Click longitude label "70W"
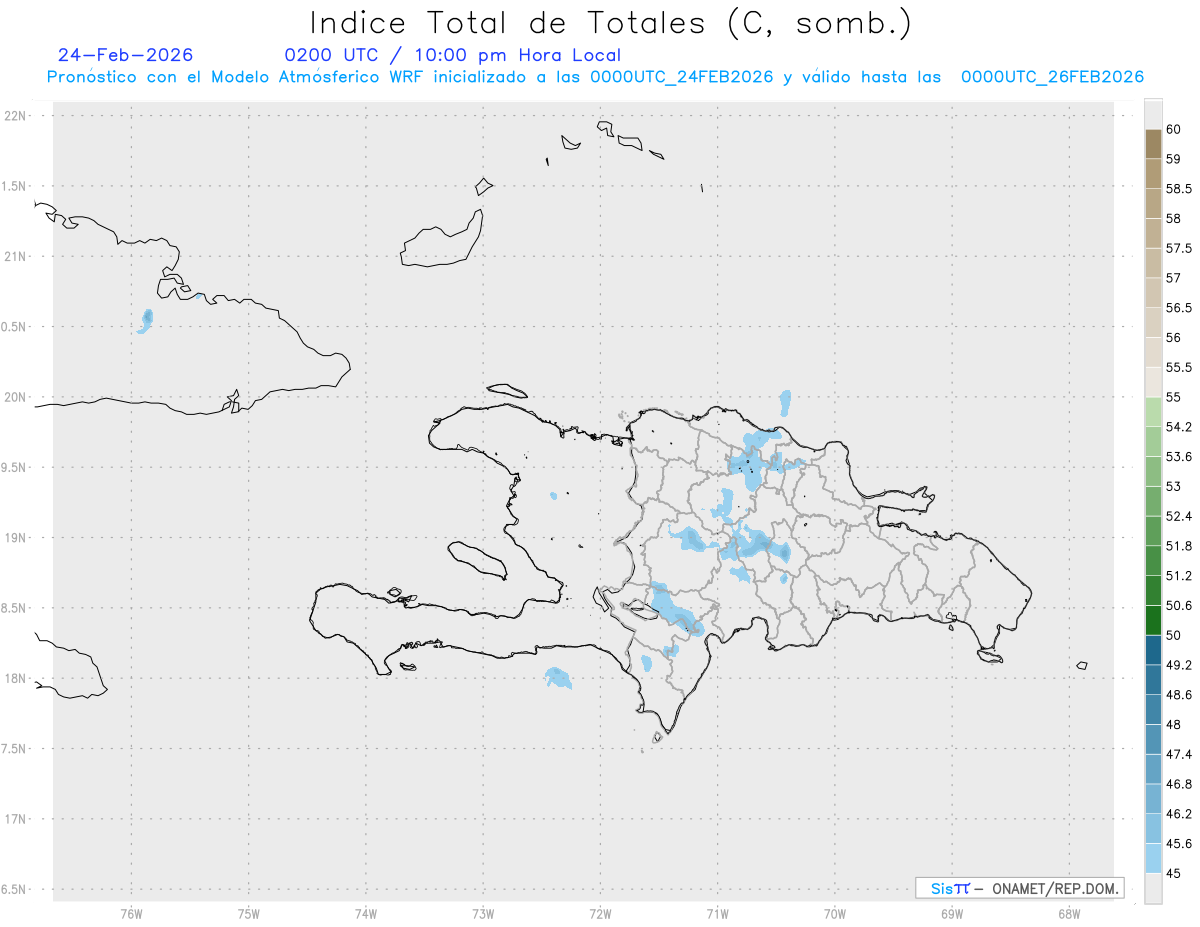1200x927 pixels. 834,913
